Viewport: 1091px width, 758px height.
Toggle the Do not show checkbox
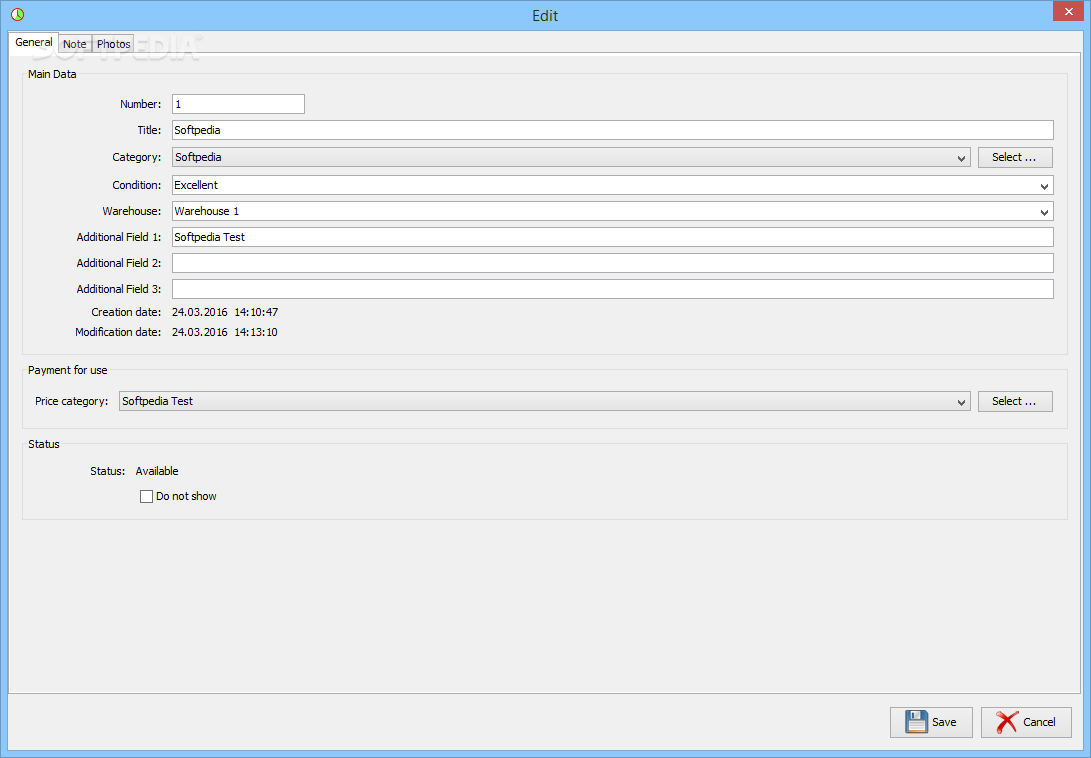pyautogui.click(x=146, y=496)
